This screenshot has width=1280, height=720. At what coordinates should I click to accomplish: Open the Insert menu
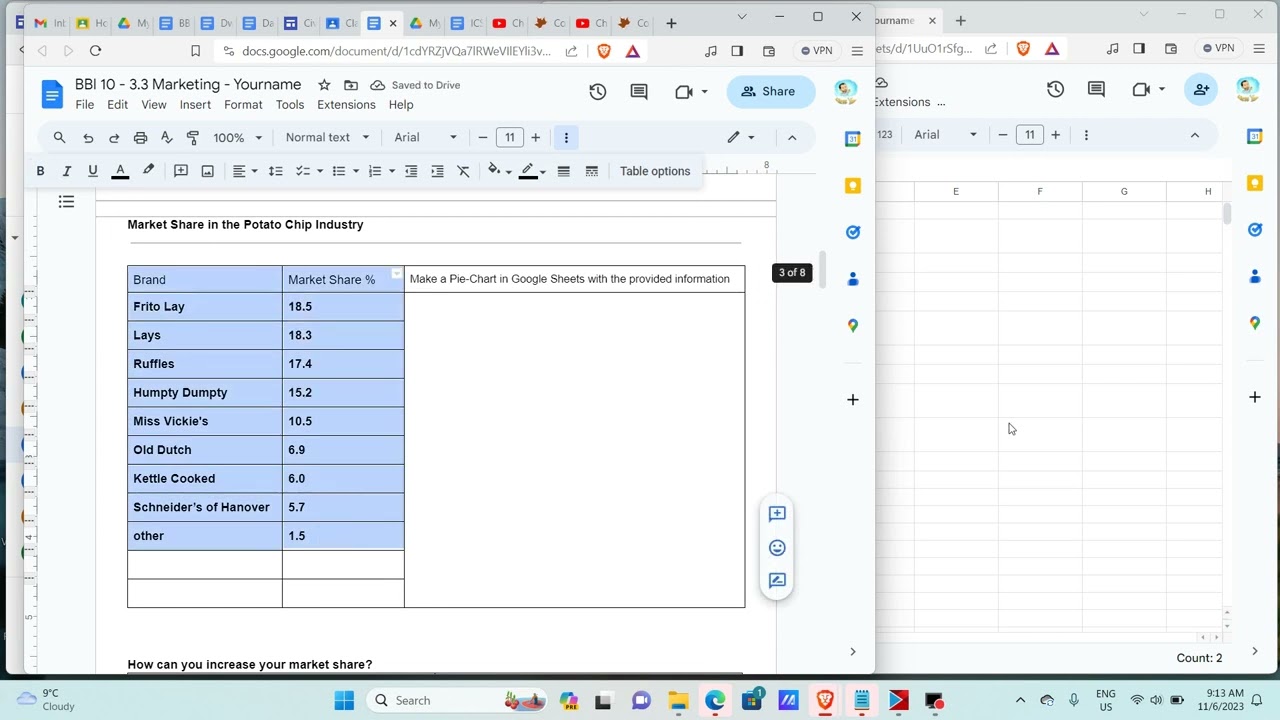tap(195, 104)
